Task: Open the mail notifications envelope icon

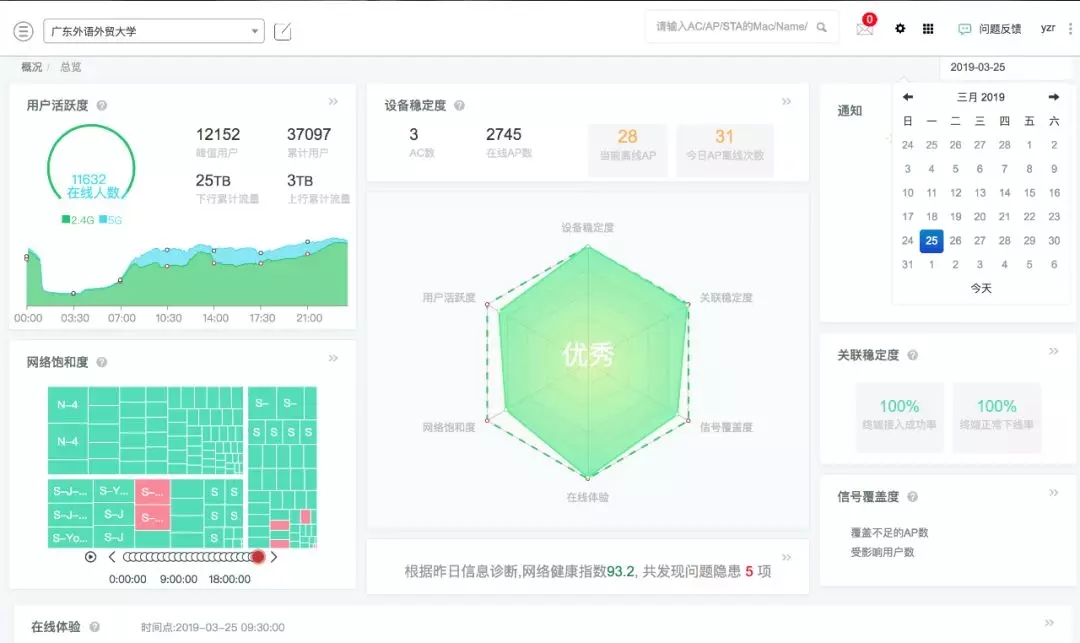Action: [x=865, y=29]
